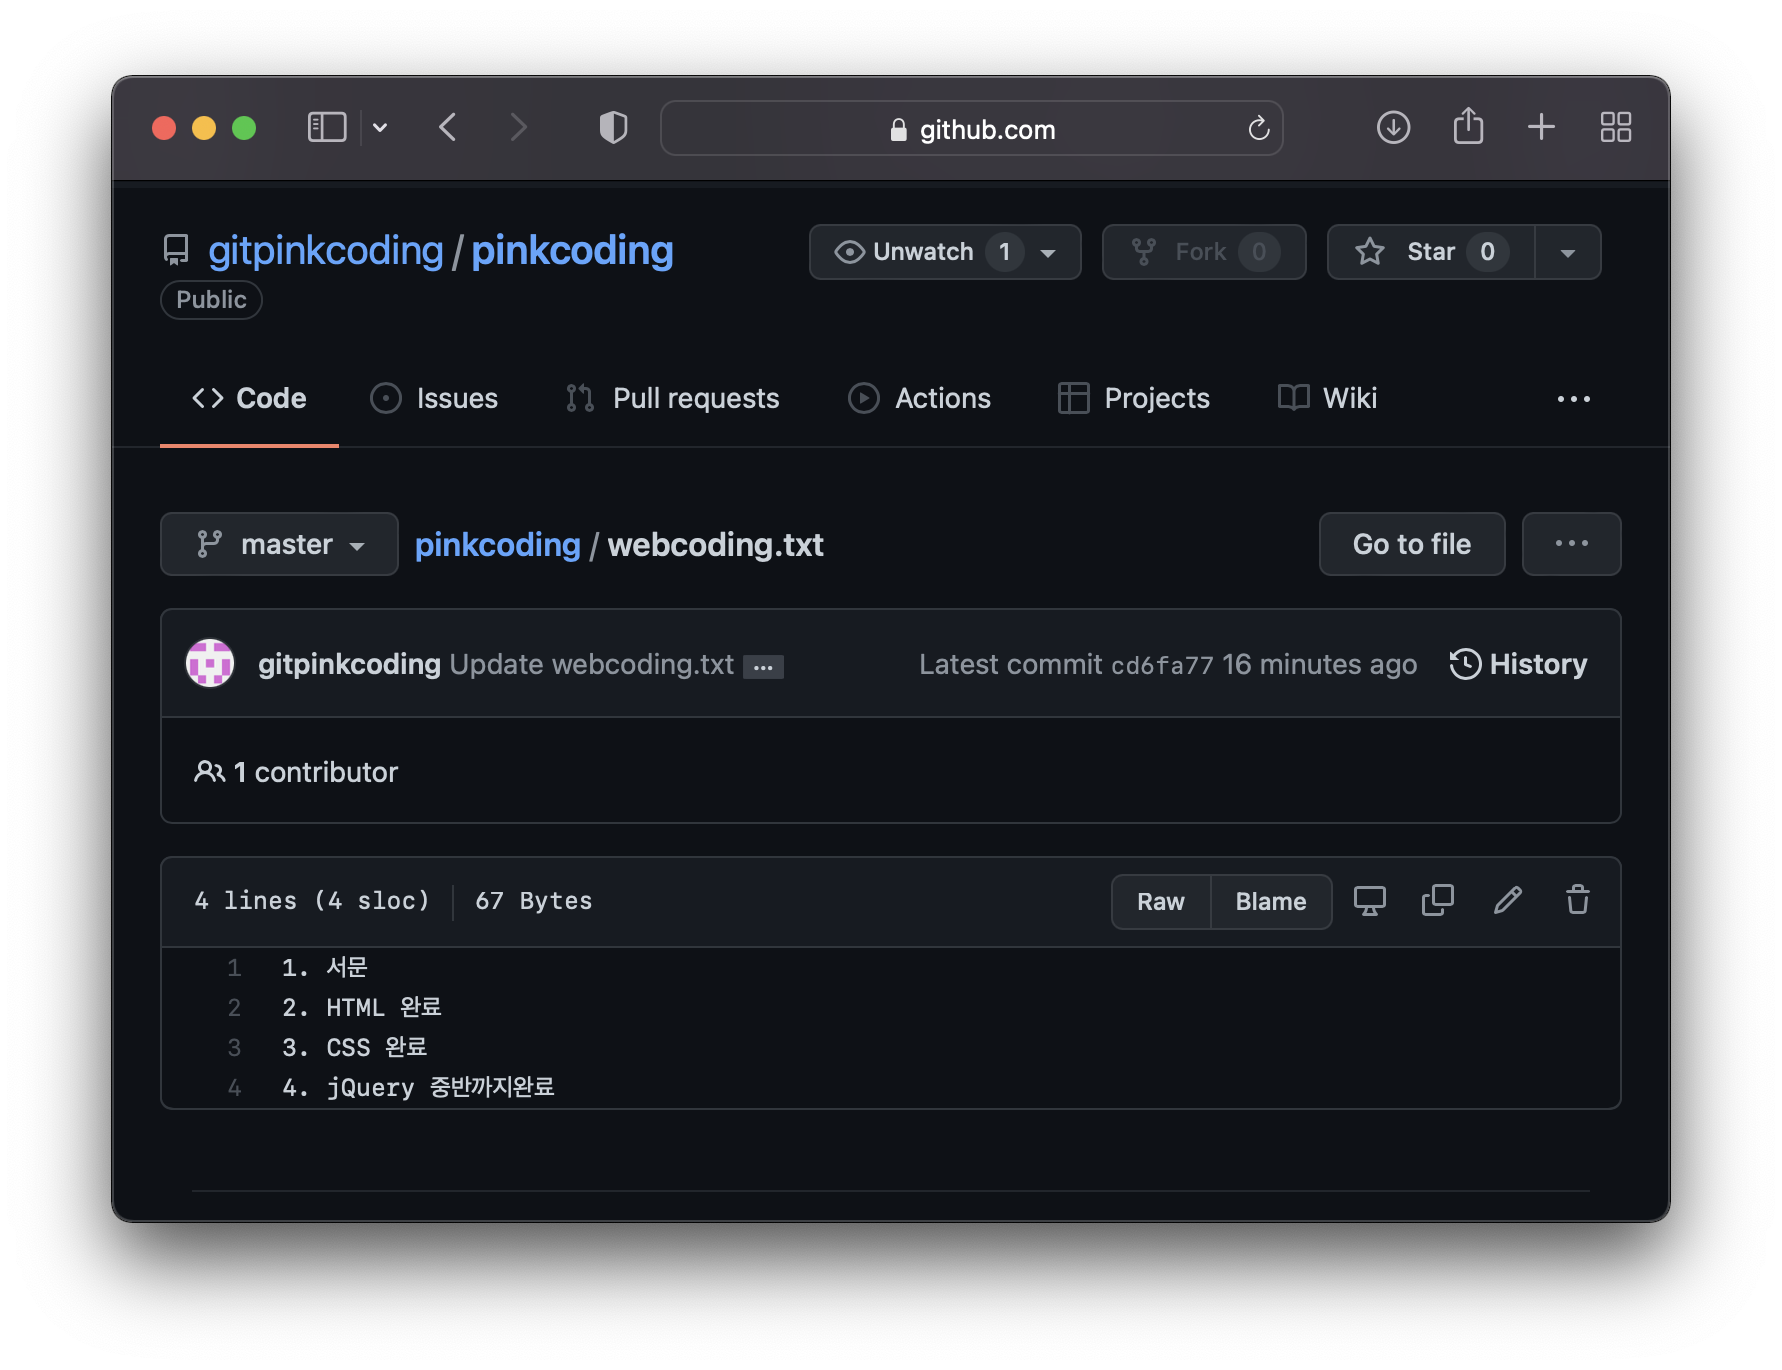This screenshot has width=1782, height=1370.
Task: Open Unwatch notification options dropdown arrow
Action: 1048,253
